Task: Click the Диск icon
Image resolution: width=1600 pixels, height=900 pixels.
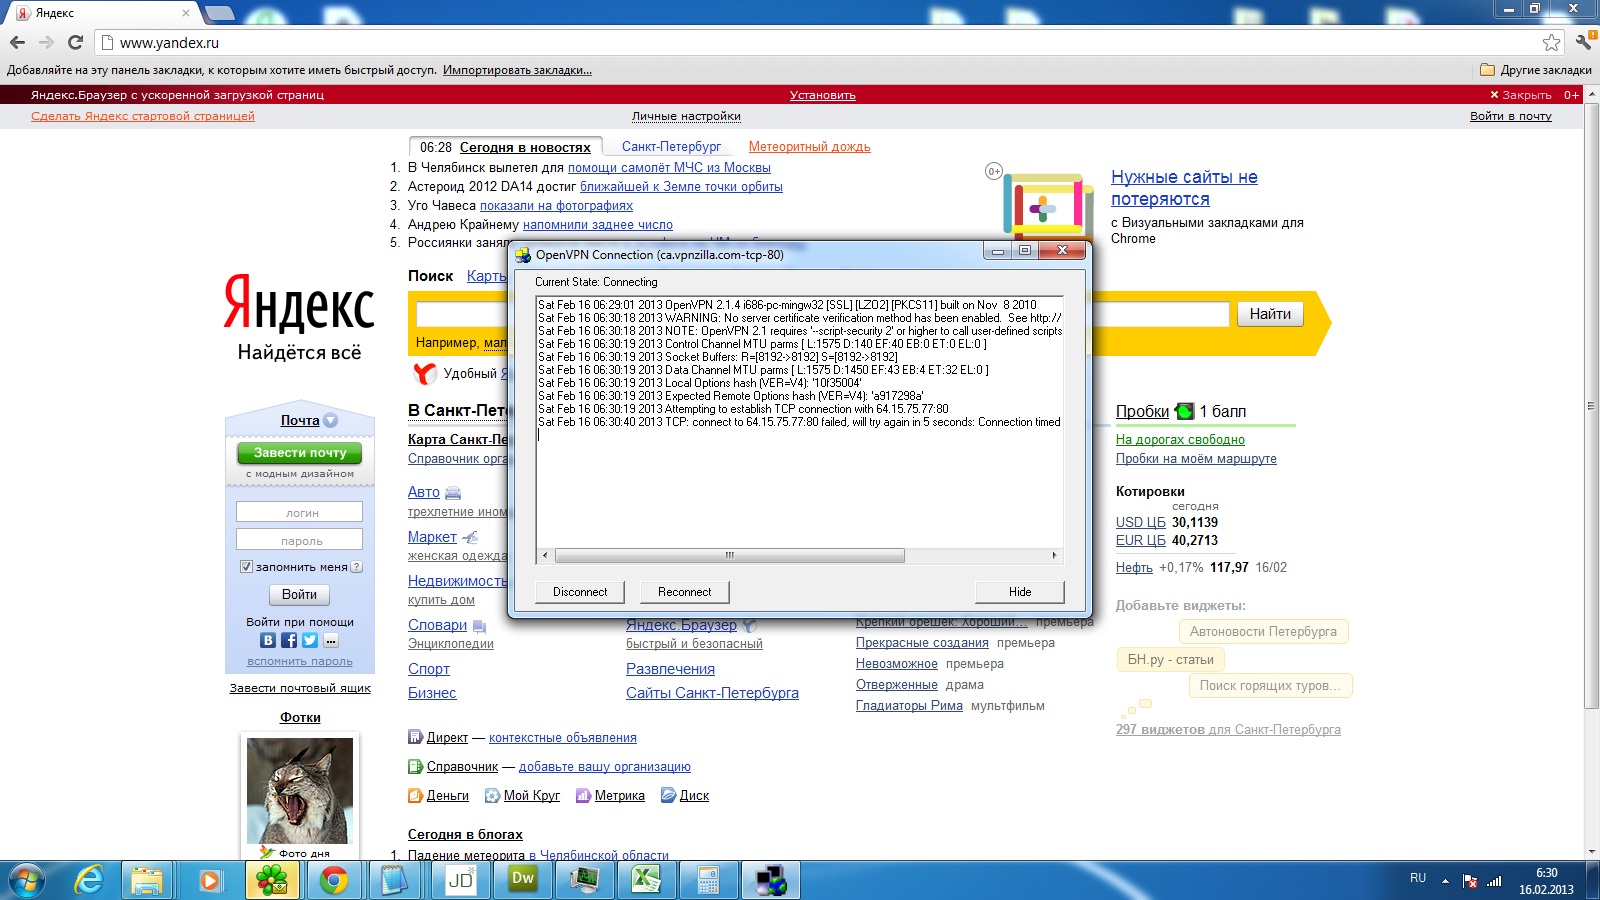Action: (x=668, y=795)
